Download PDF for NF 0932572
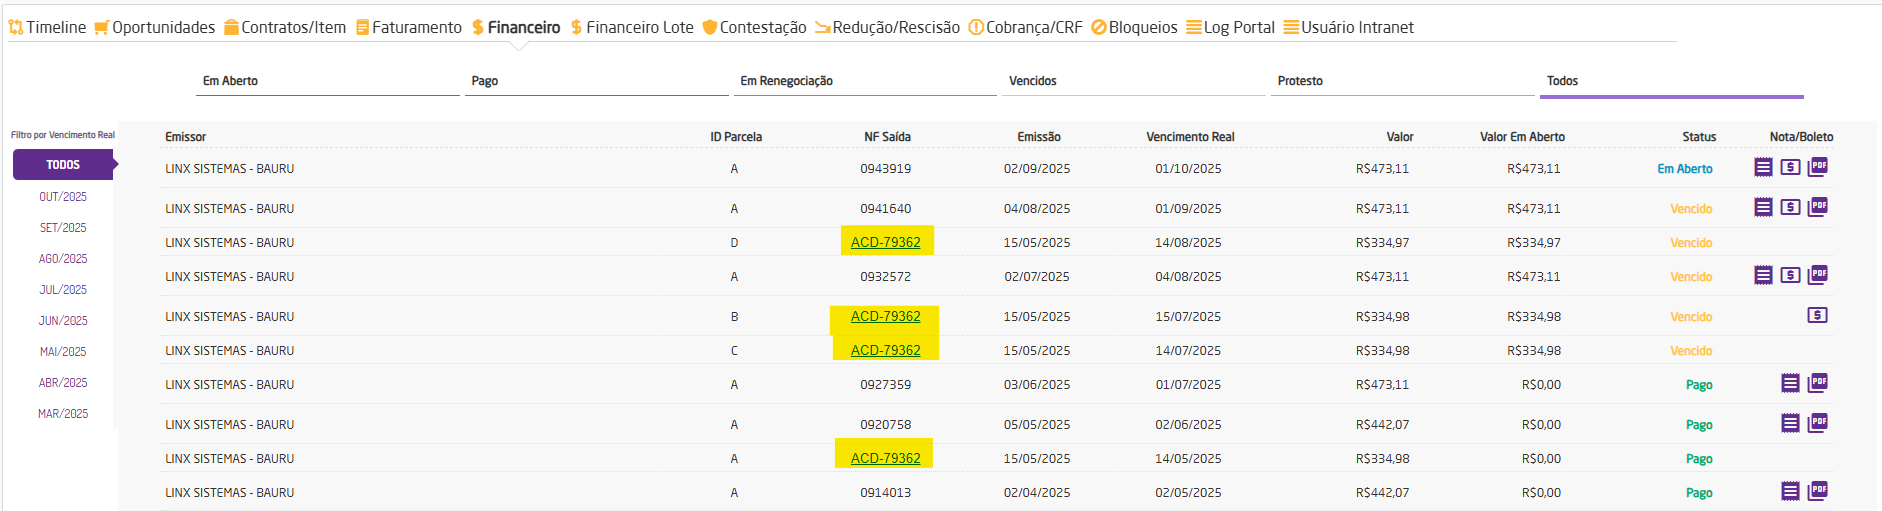Image resolution: width=1882 pixels, height=511 pixels. (x=1818, y=274)
